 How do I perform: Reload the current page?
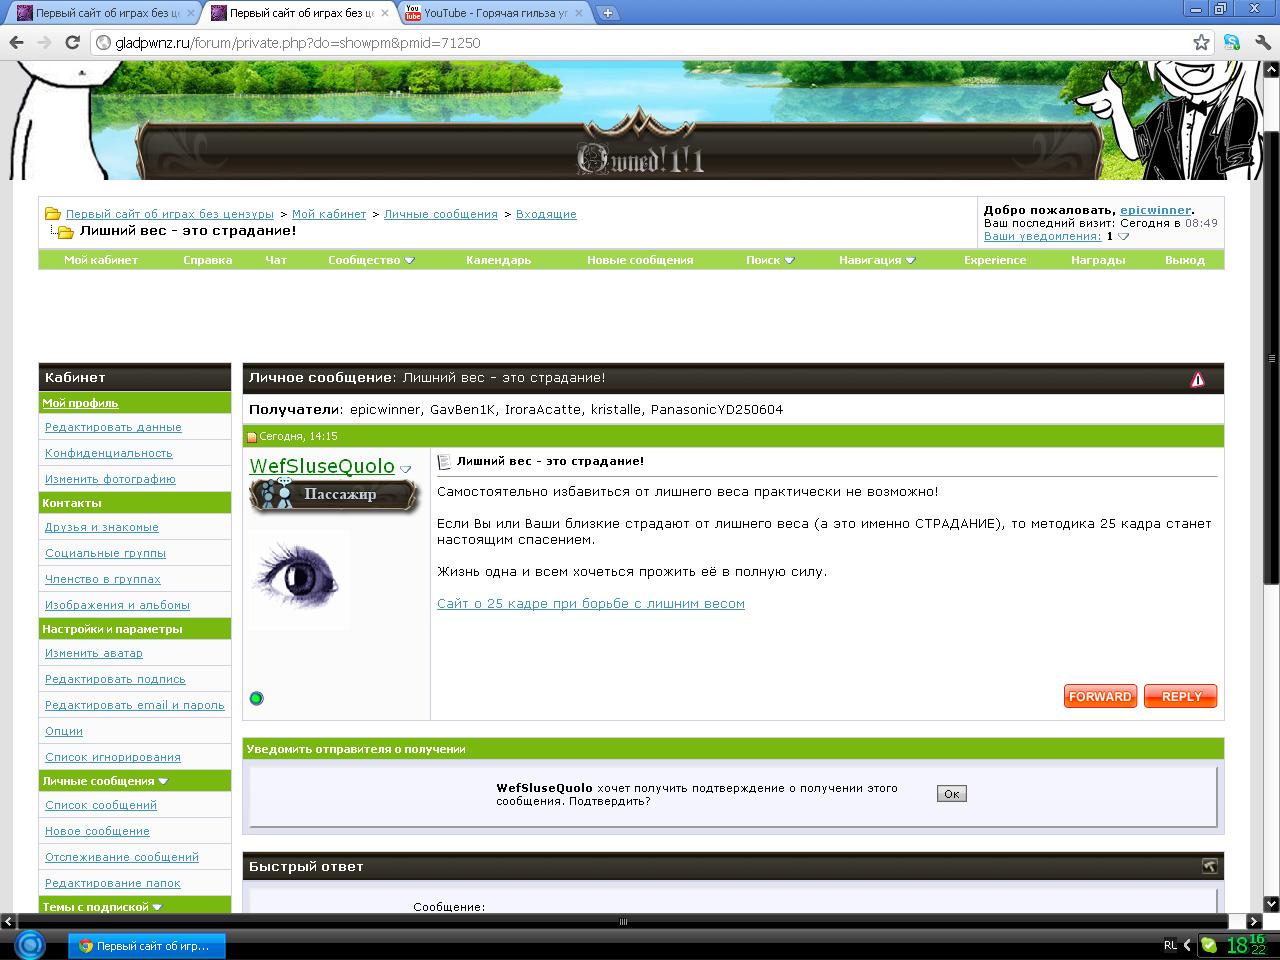(x=72, y=42)
